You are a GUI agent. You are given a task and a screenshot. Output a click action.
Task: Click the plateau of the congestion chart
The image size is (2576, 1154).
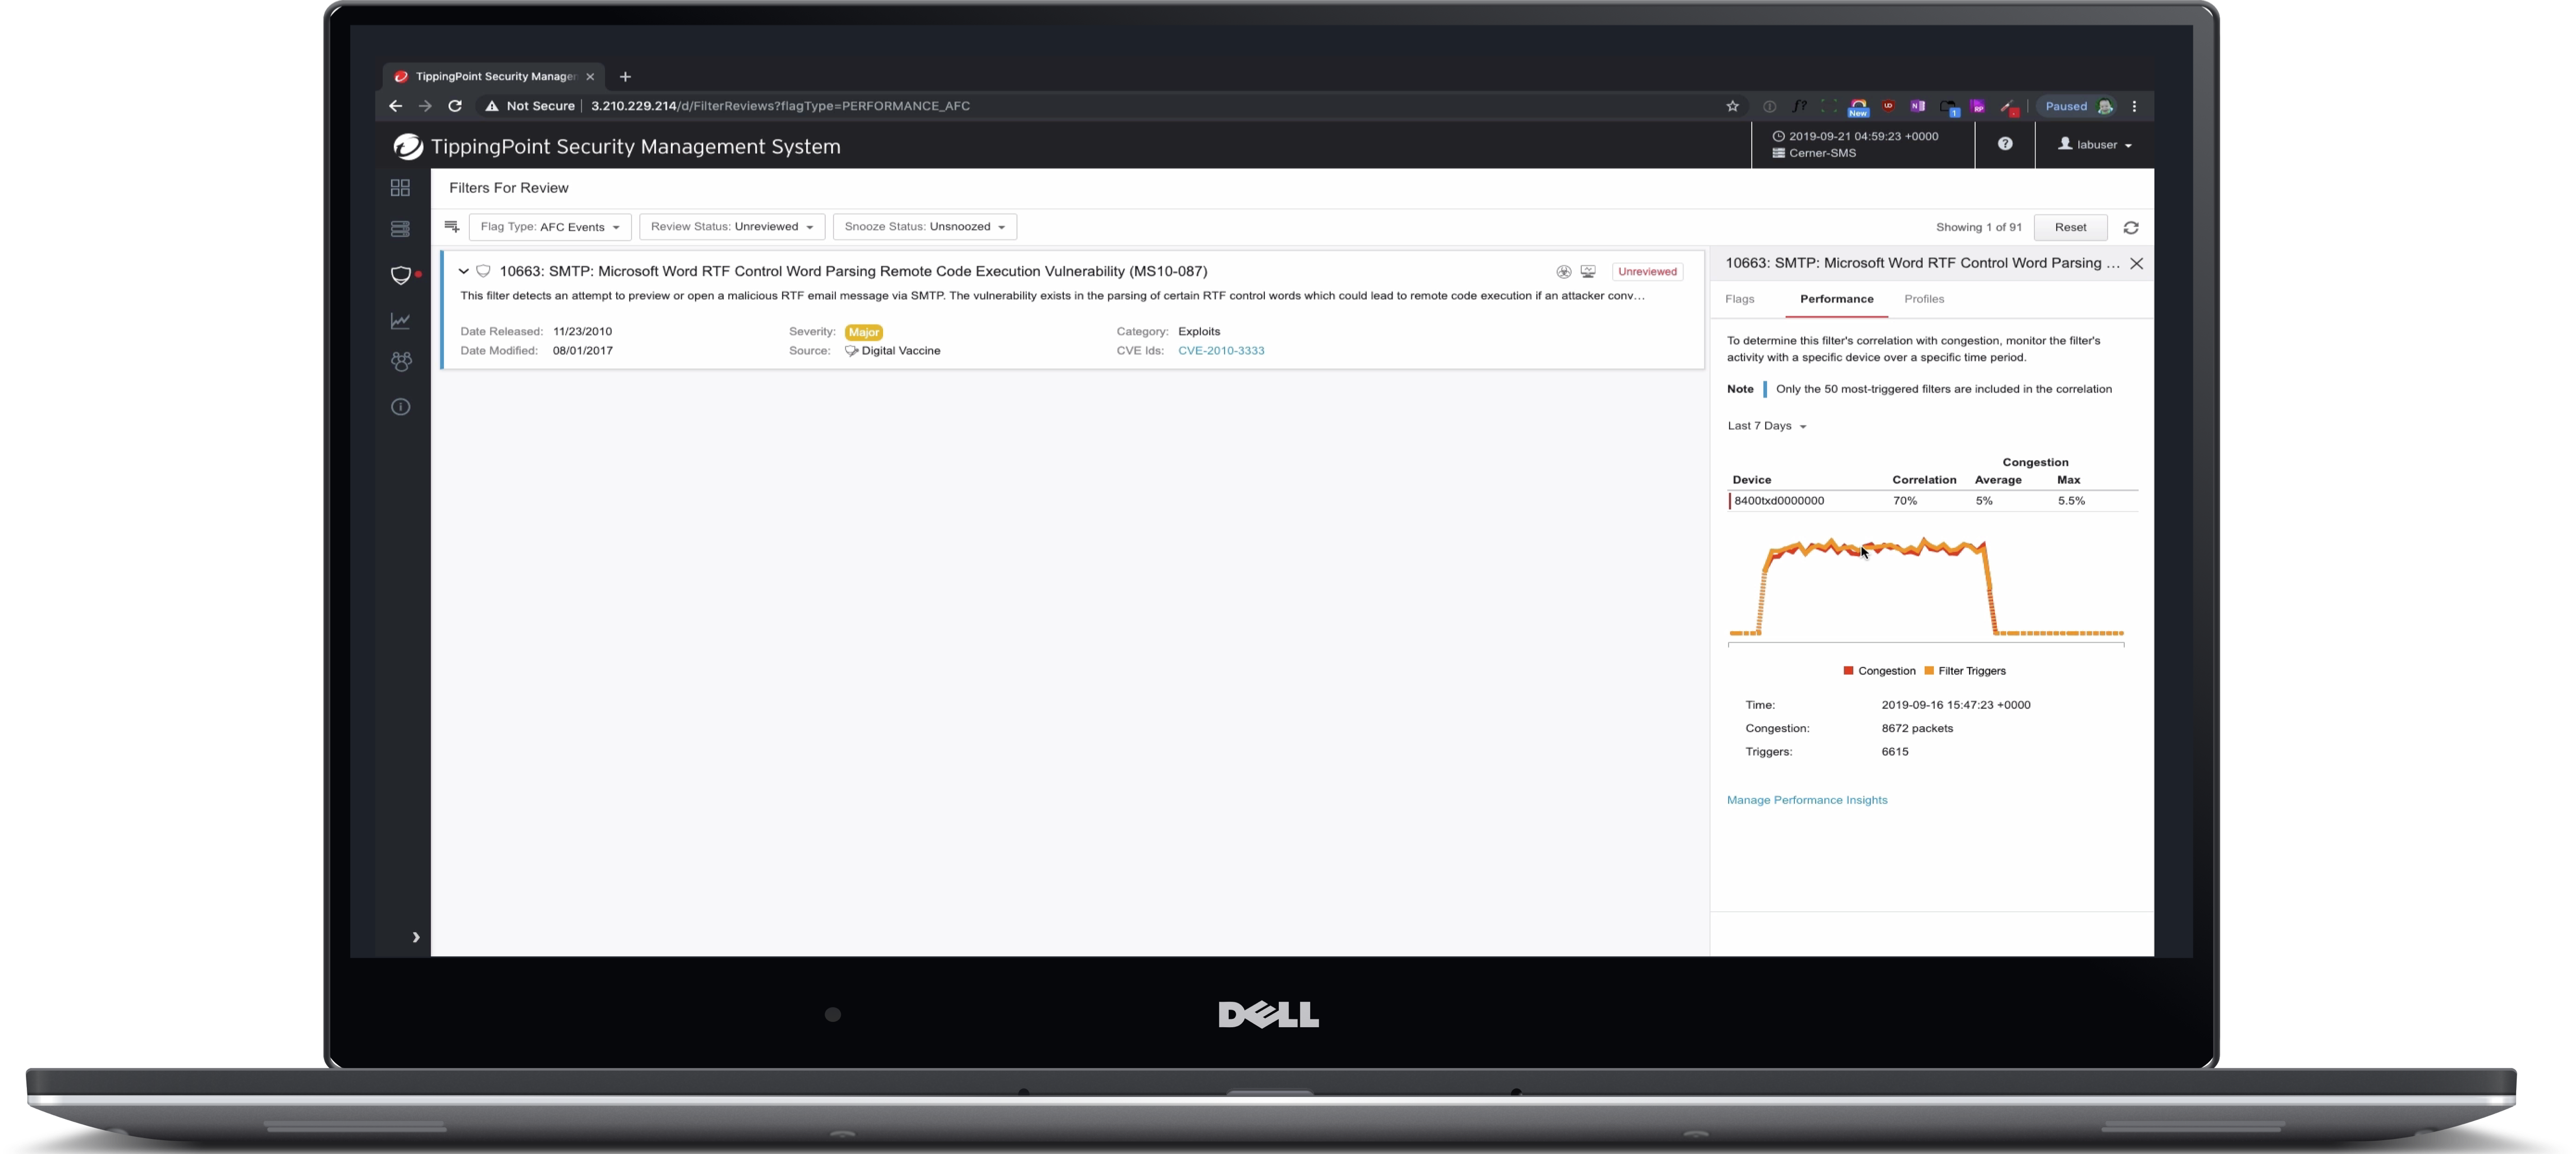[x=1876, y=548]
